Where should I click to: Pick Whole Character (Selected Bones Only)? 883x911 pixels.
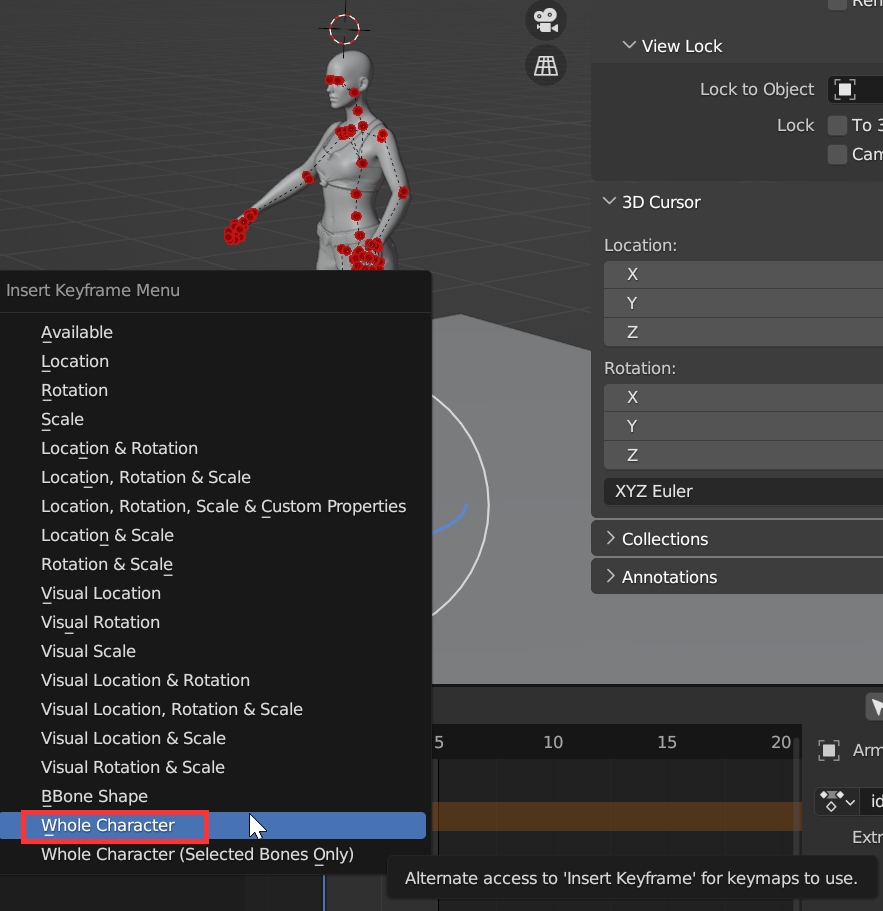coord(197,854)
